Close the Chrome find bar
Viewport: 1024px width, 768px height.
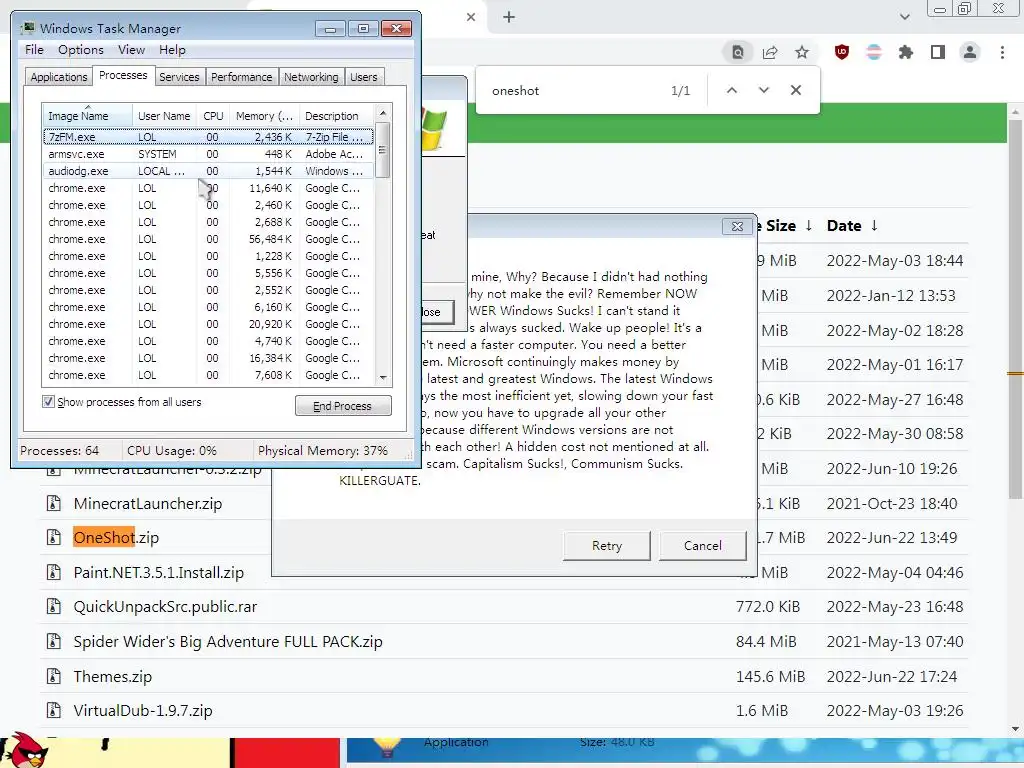(x=795, y=90)
